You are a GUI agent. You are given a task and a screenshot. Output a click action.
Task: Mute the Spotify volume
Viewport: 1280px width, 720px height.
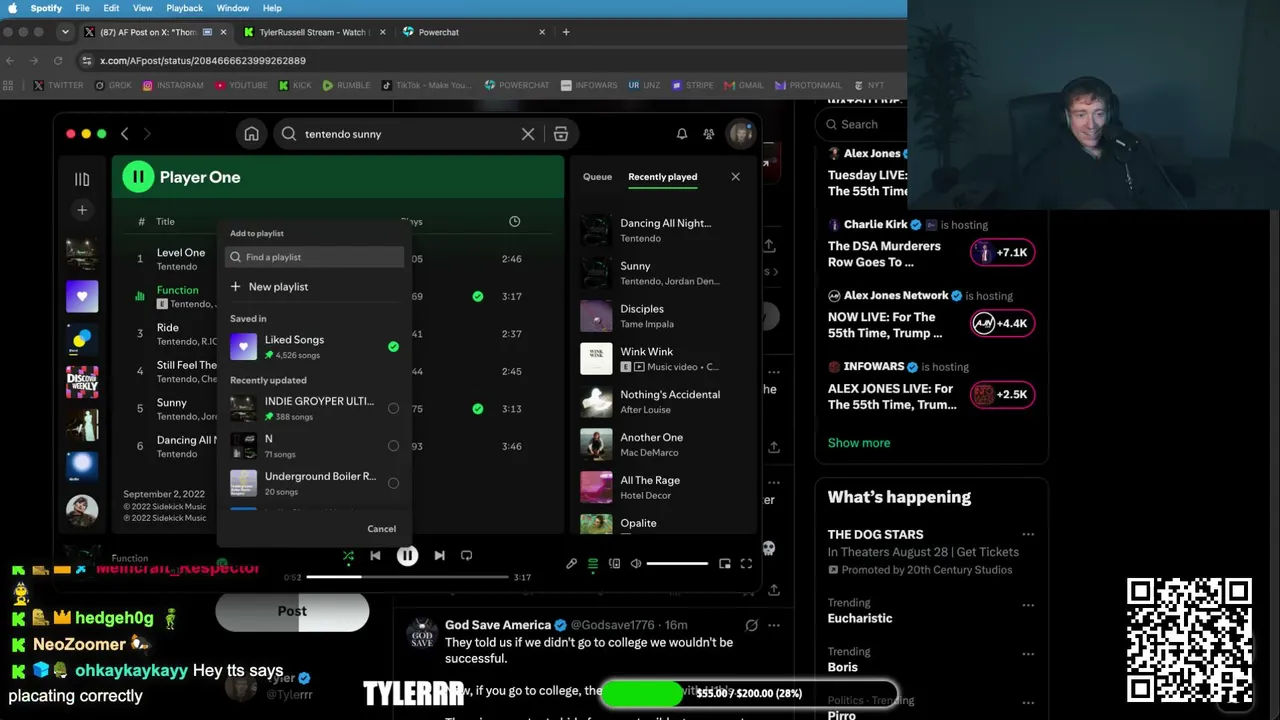(x=636, y=564)
